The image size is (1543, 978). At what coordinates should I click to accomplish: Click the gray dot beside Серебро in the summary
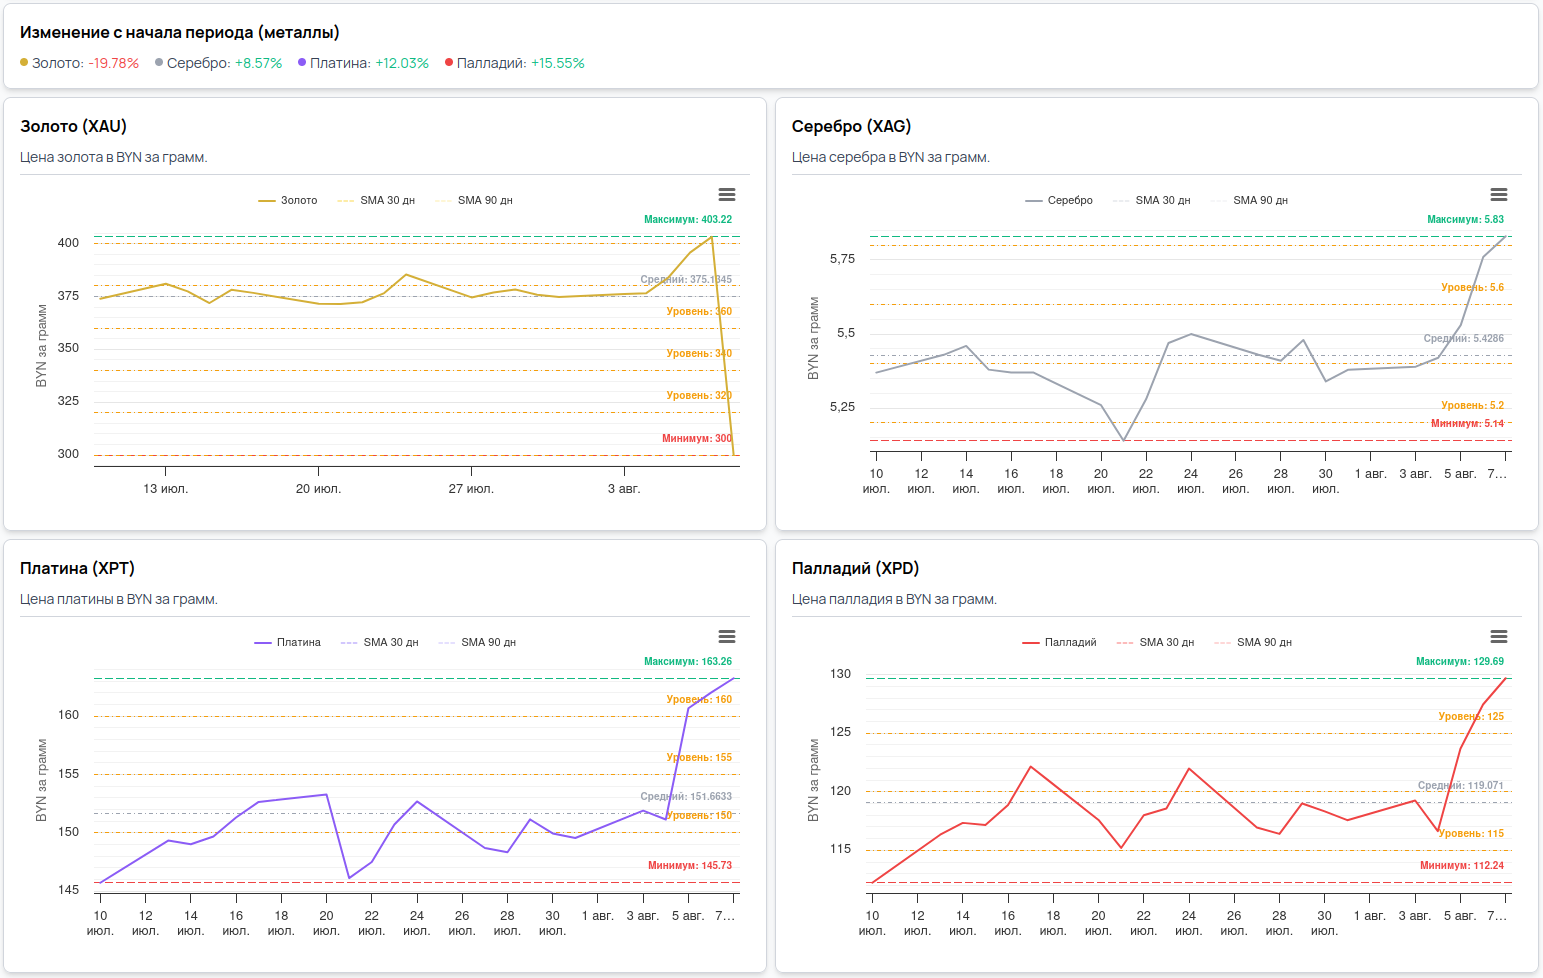[159, 62]
